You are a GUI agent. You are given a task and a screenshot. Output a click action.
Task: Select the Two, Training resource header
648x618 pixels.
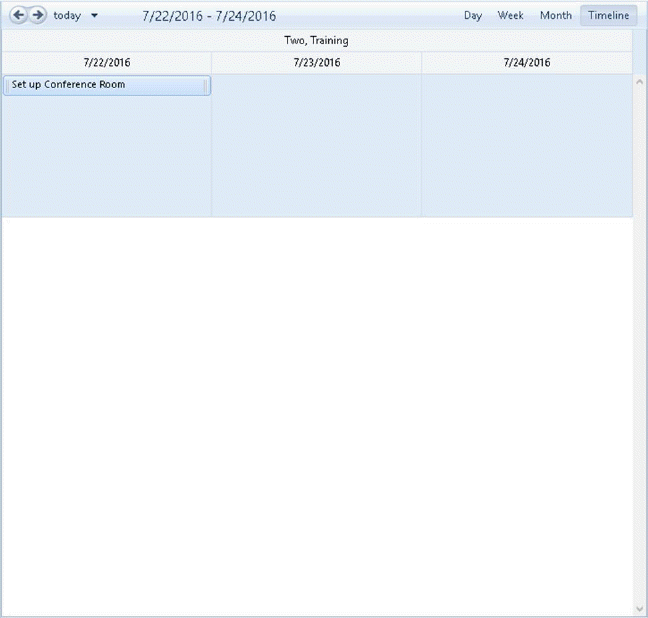(x=316, y=41)
